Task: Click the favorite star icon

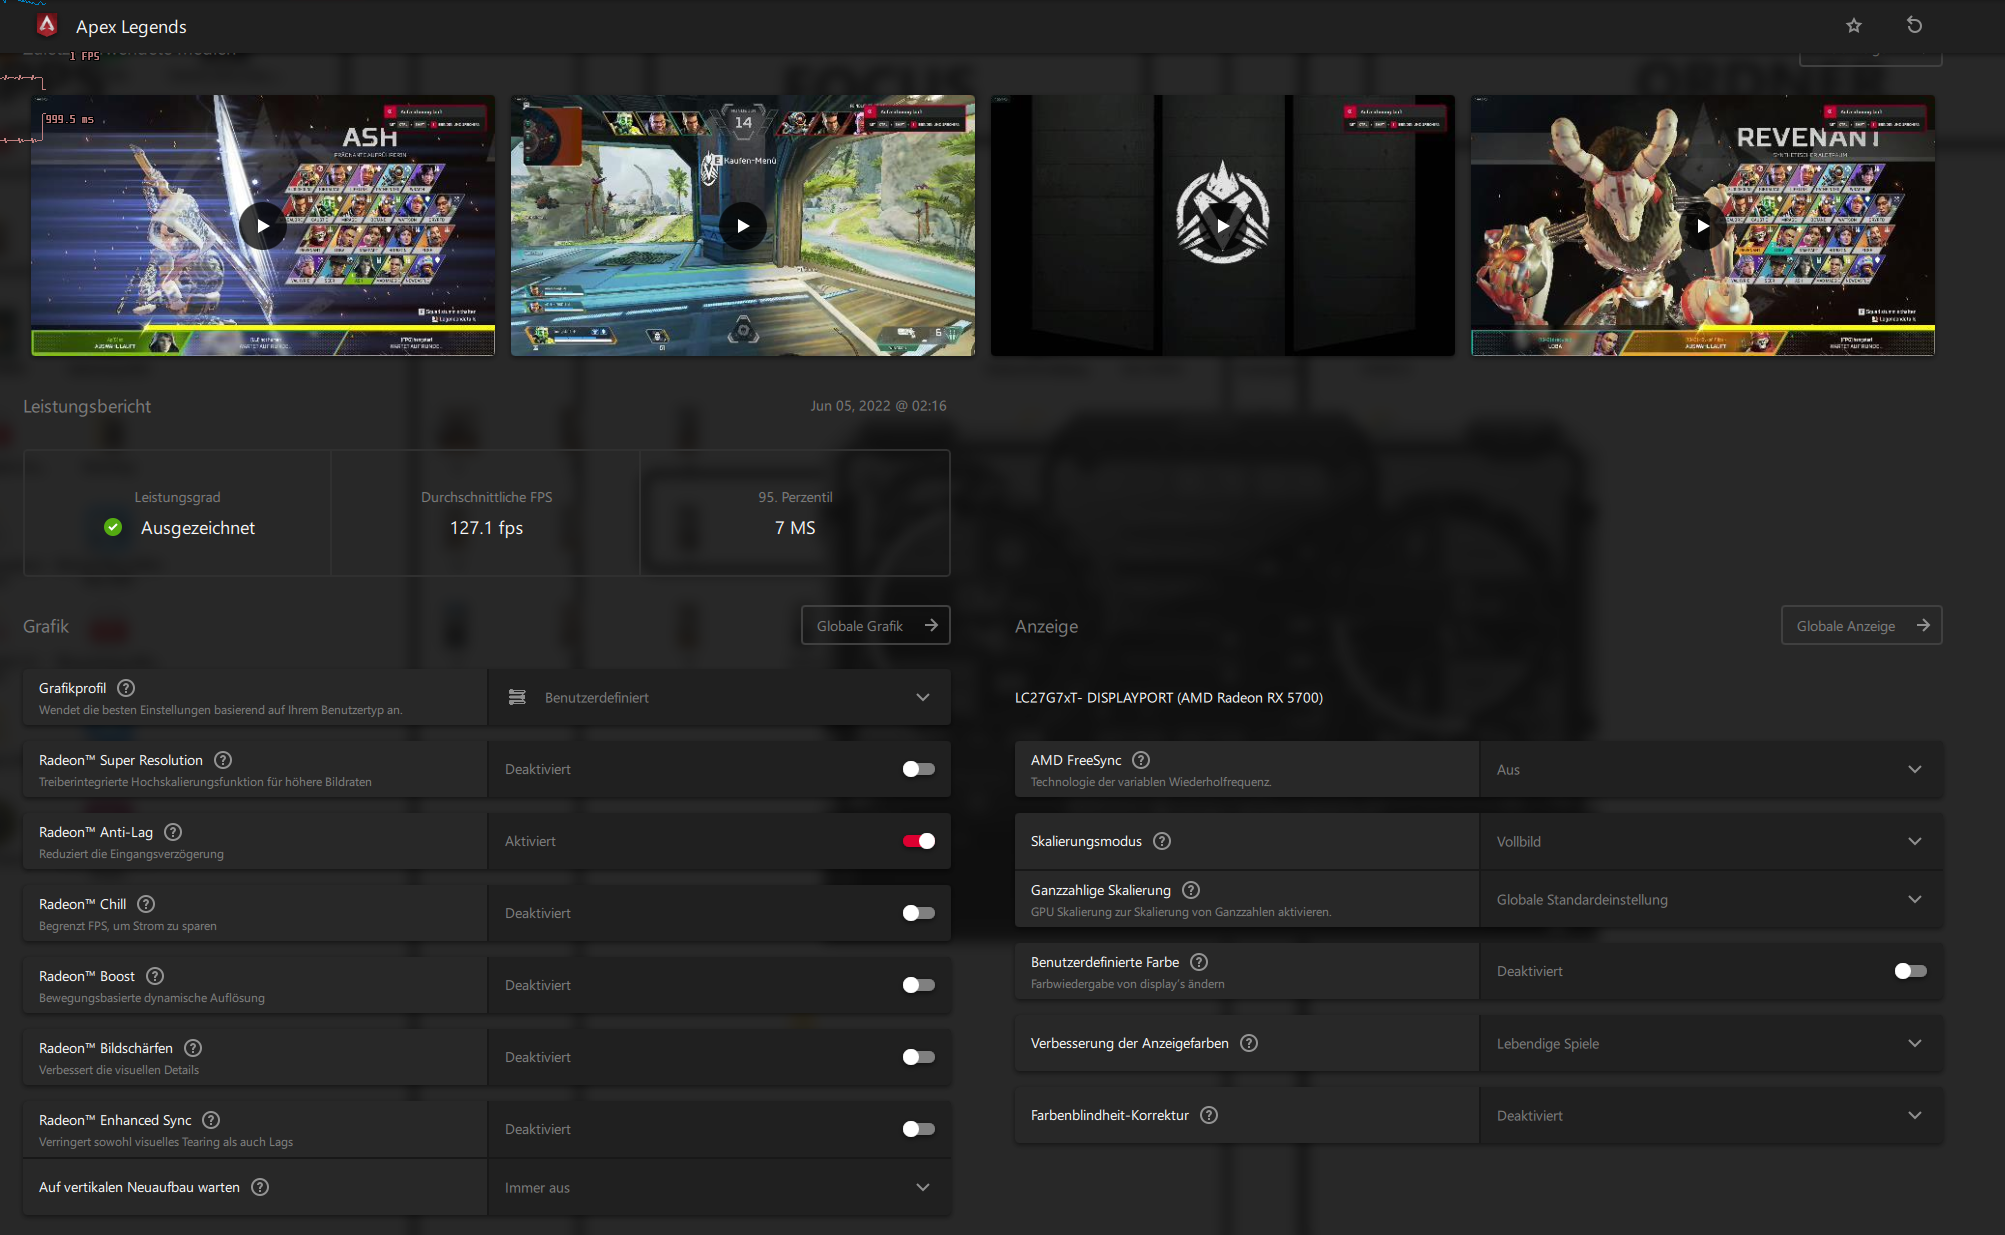Action: click(x=1853, y=26)
